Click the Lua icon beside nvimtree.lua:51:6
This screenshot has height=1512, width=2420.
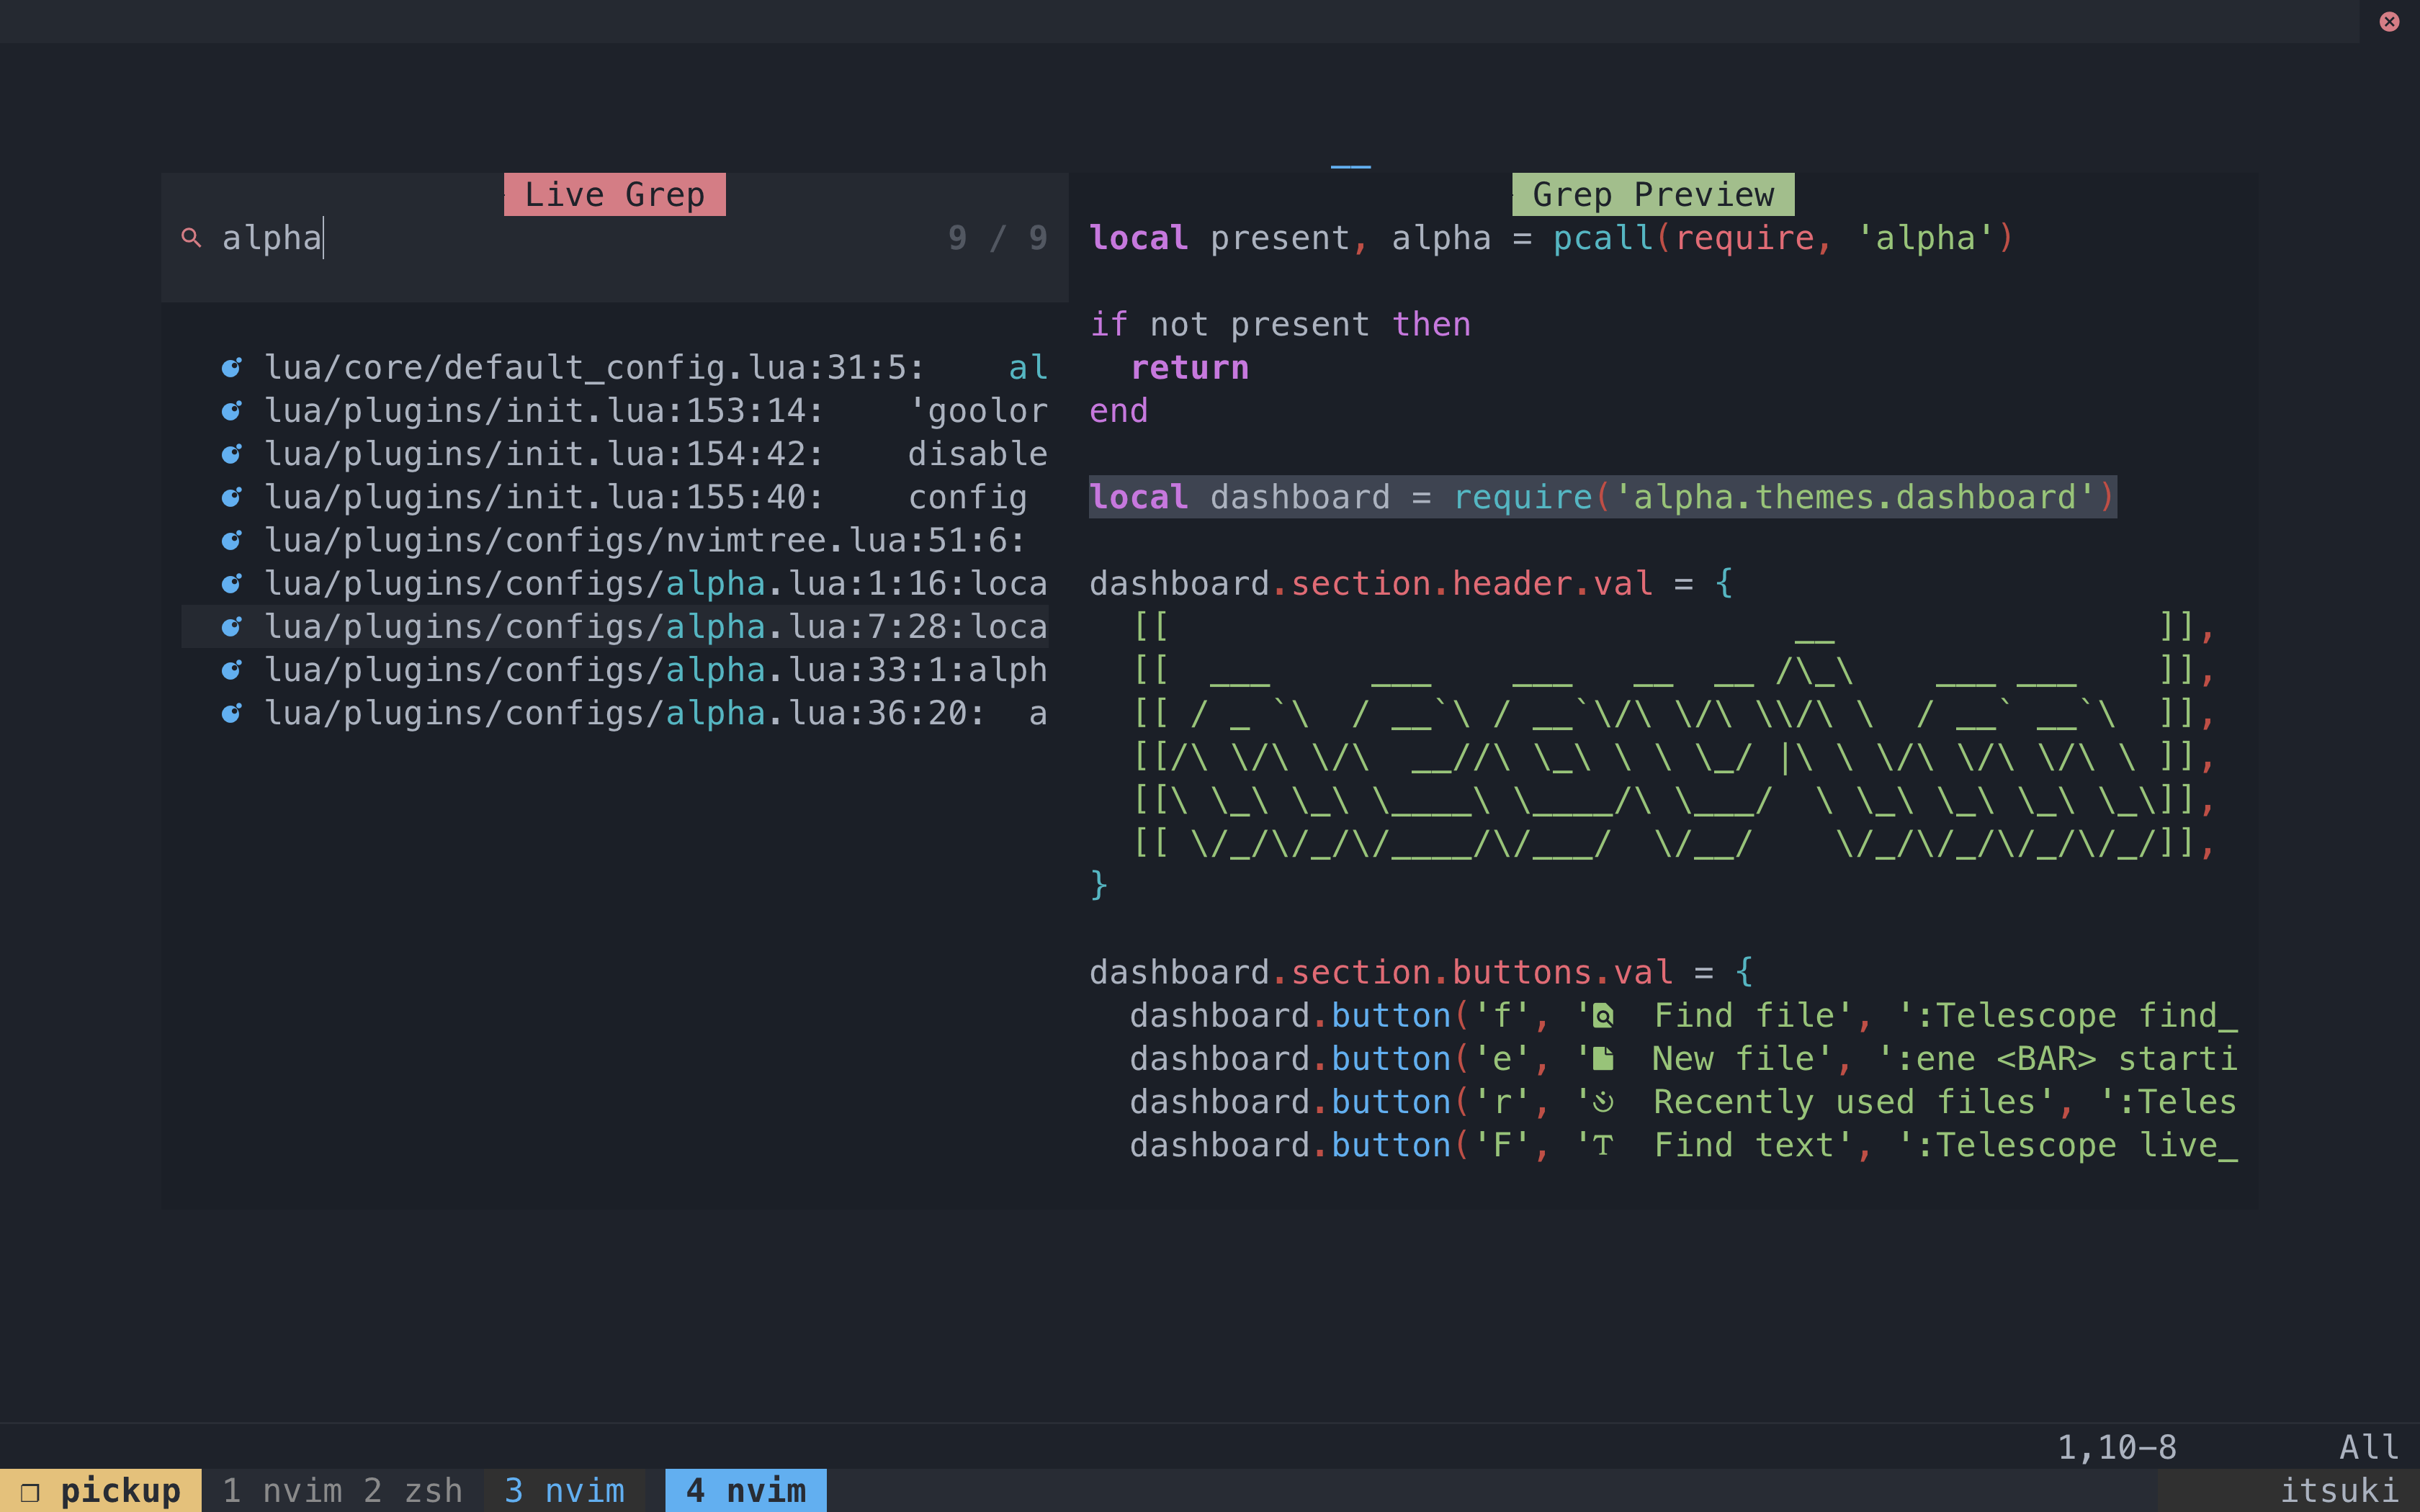[x=231, y=541]
